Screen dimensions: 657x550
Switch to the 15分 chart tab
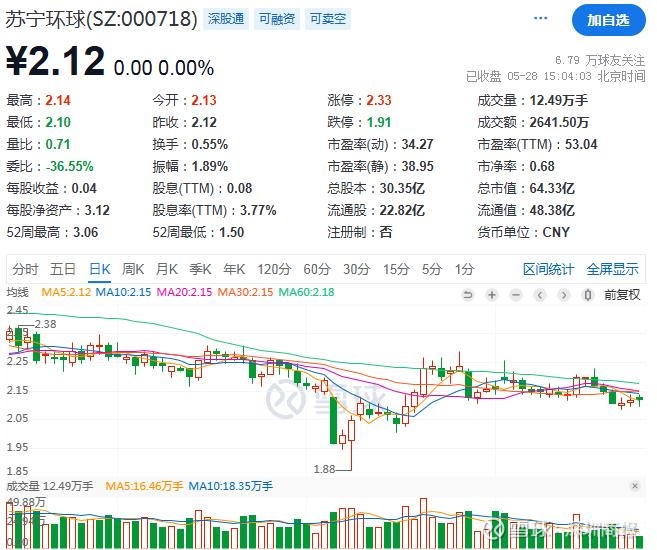click(396, 269)
